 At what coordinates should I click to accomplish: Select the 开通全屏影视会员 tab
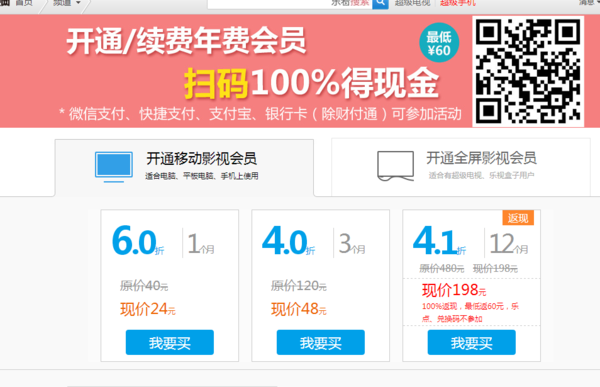(461, 167)
